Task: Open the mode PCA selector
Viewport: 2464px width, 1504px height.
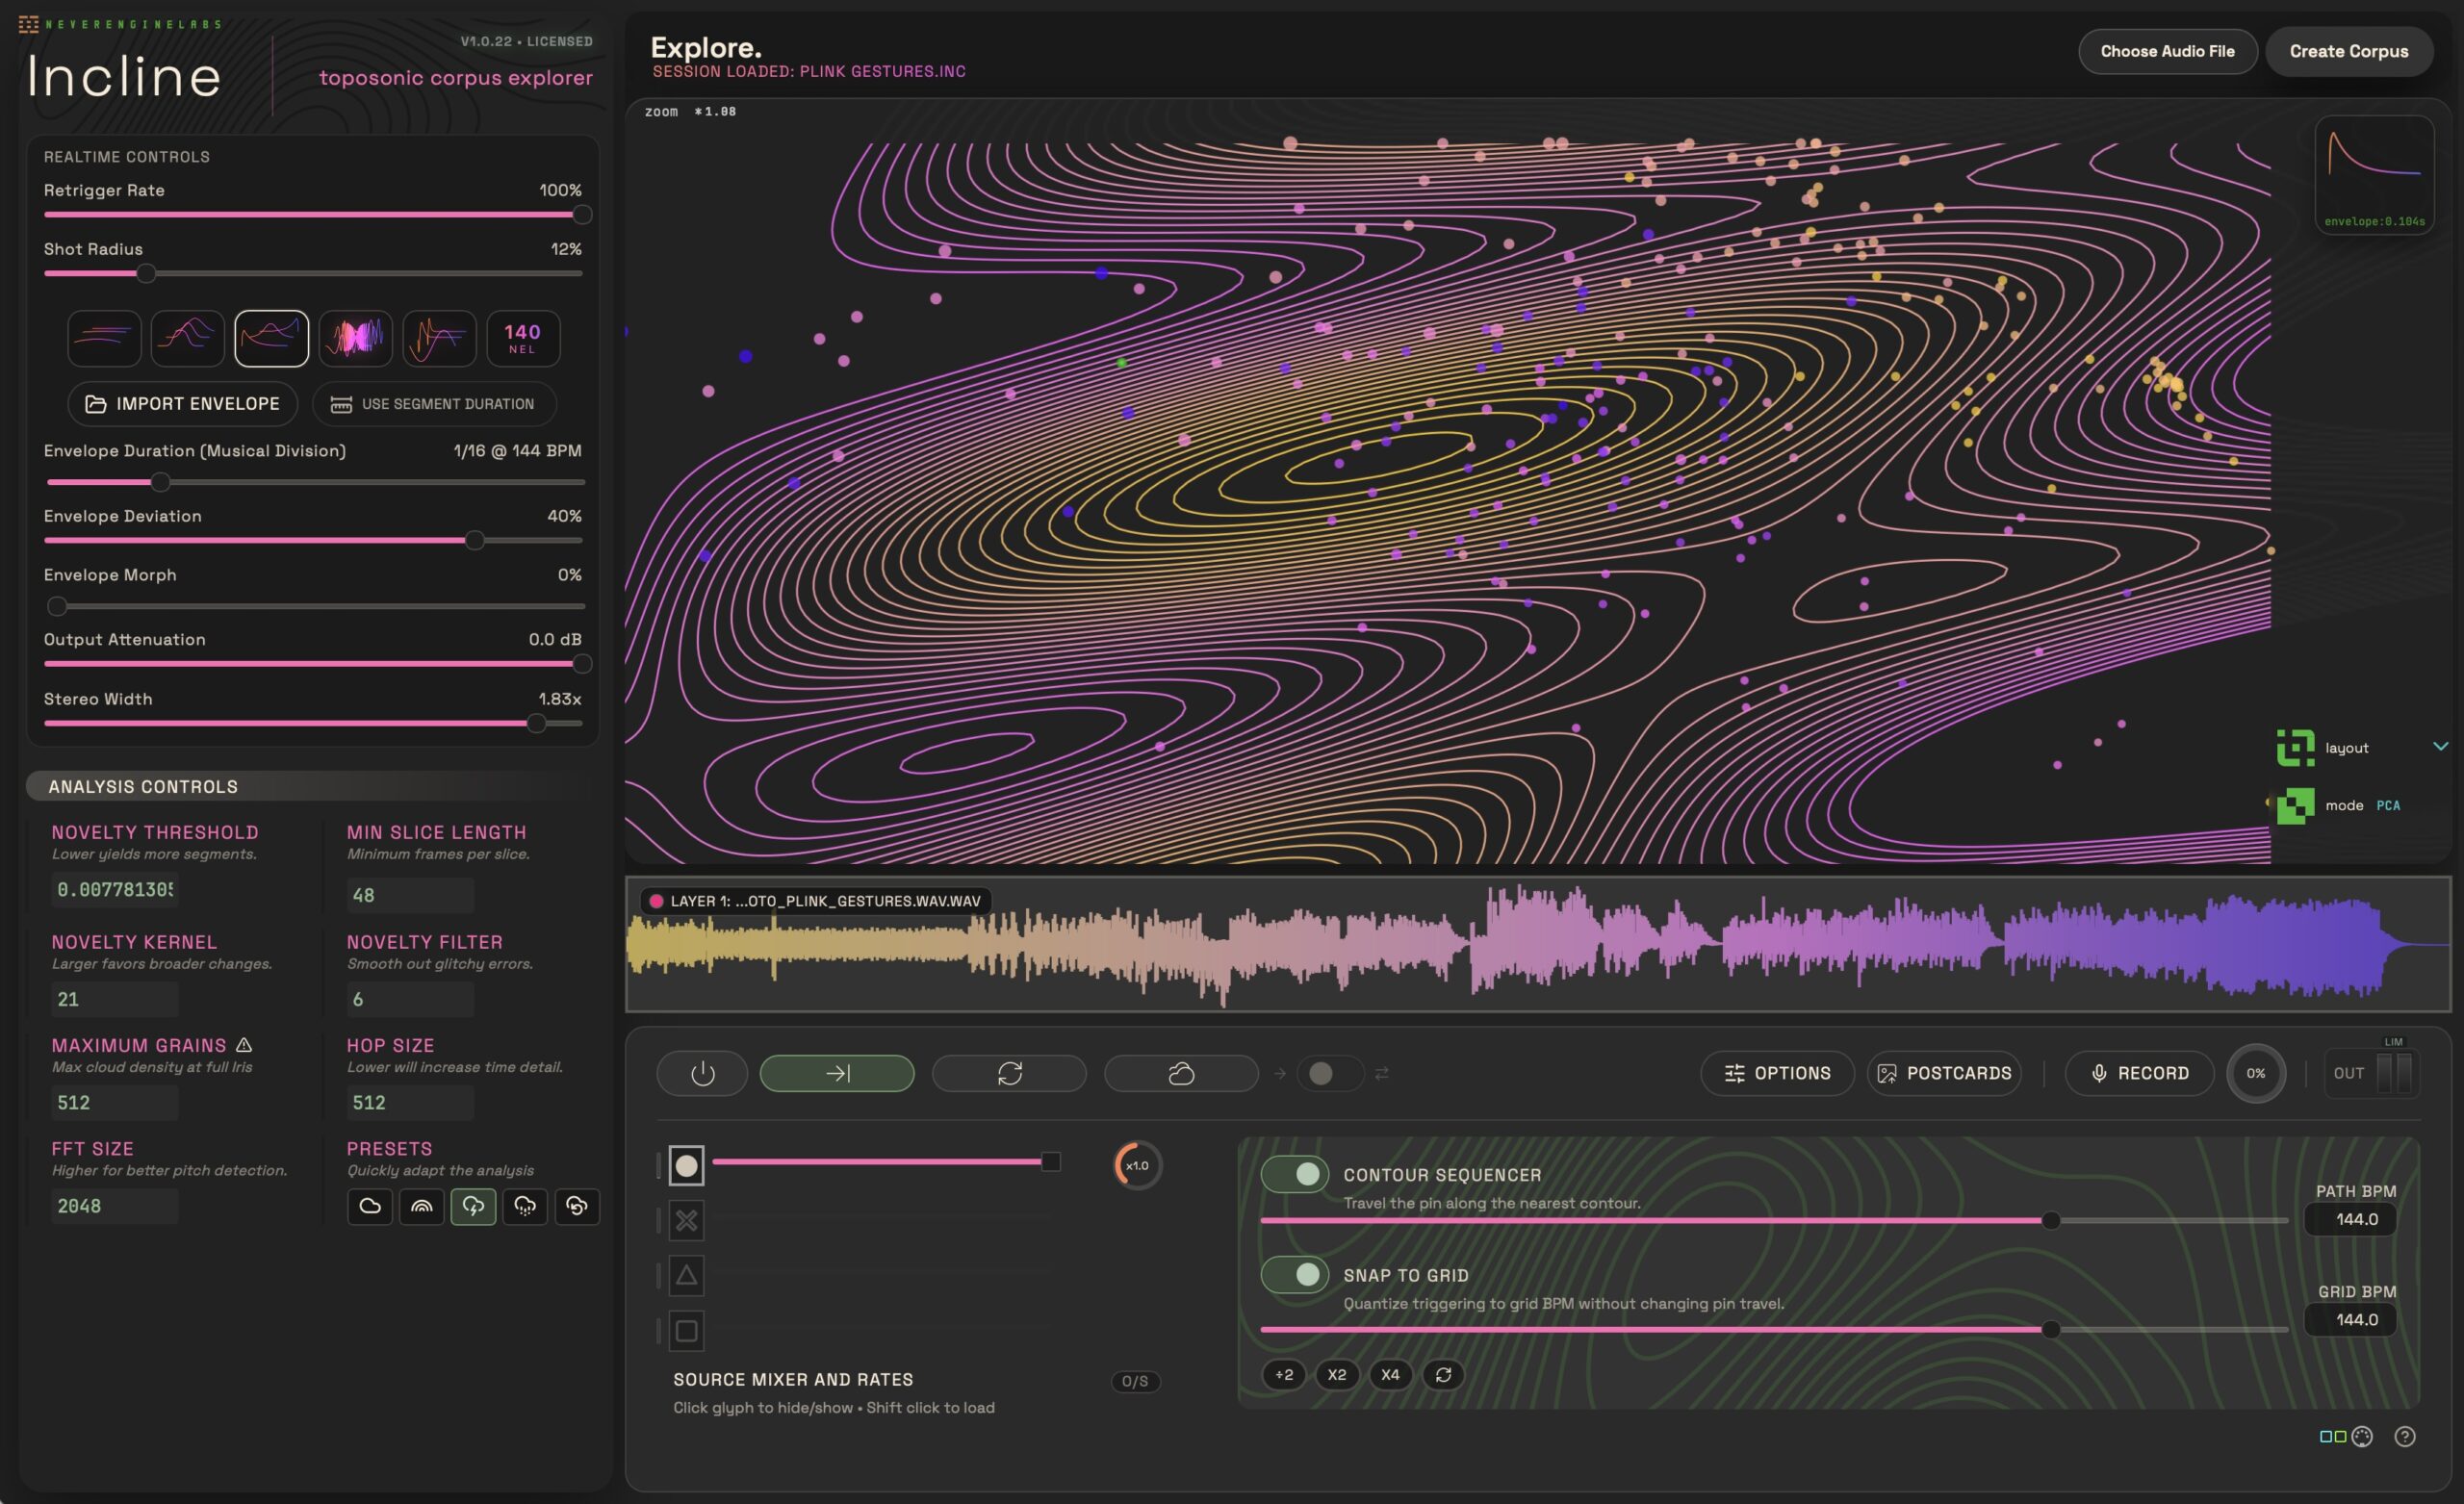Action: click(x=2389, y=805)
